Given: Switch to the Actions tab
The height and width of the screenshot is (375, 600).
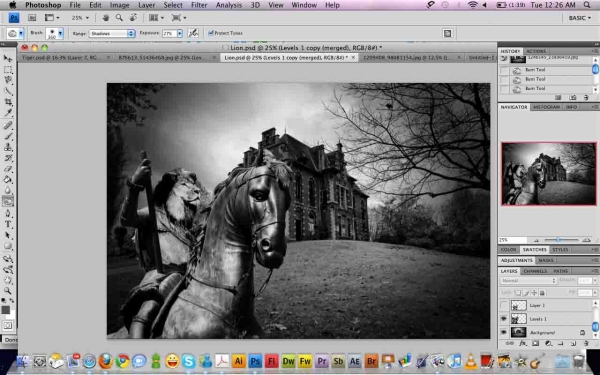Looking at the screenshot, I should tap(536, 51).
